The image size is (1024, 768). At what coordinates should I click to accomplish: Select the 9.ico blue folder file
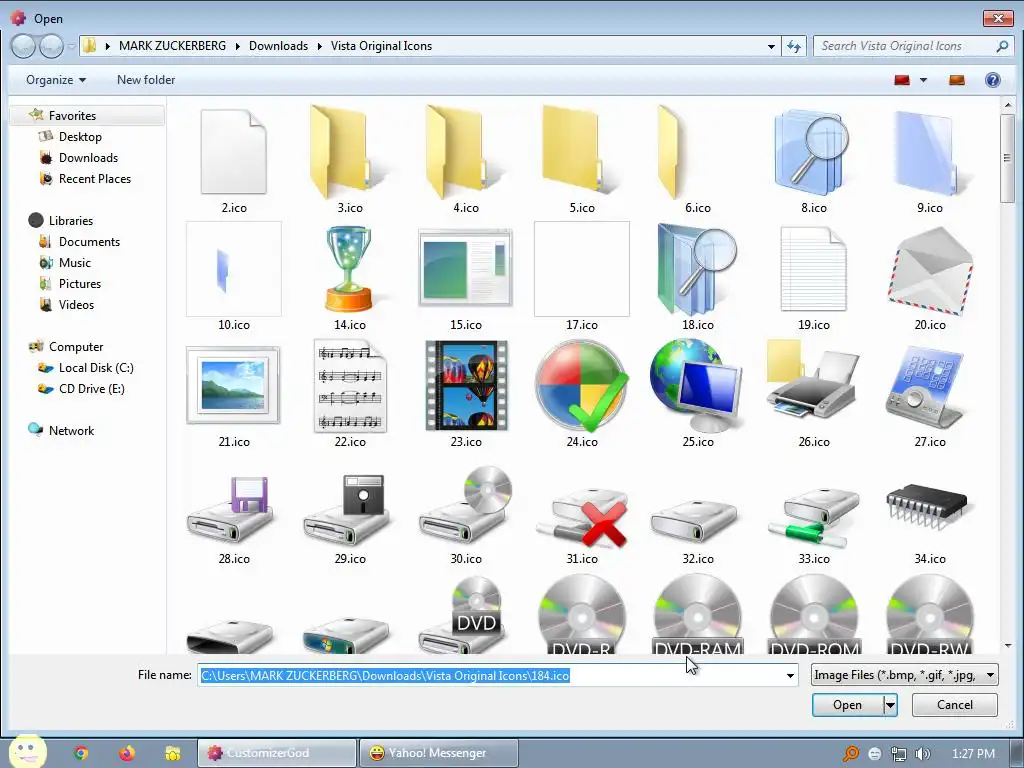click(x=929, y=160)
